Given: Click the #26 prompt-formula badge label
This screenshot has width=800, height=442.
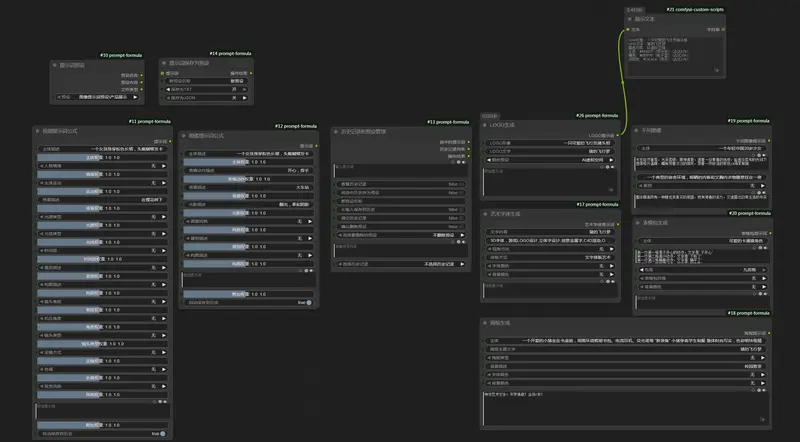Looking at the screenshot, I should point(597,115).
